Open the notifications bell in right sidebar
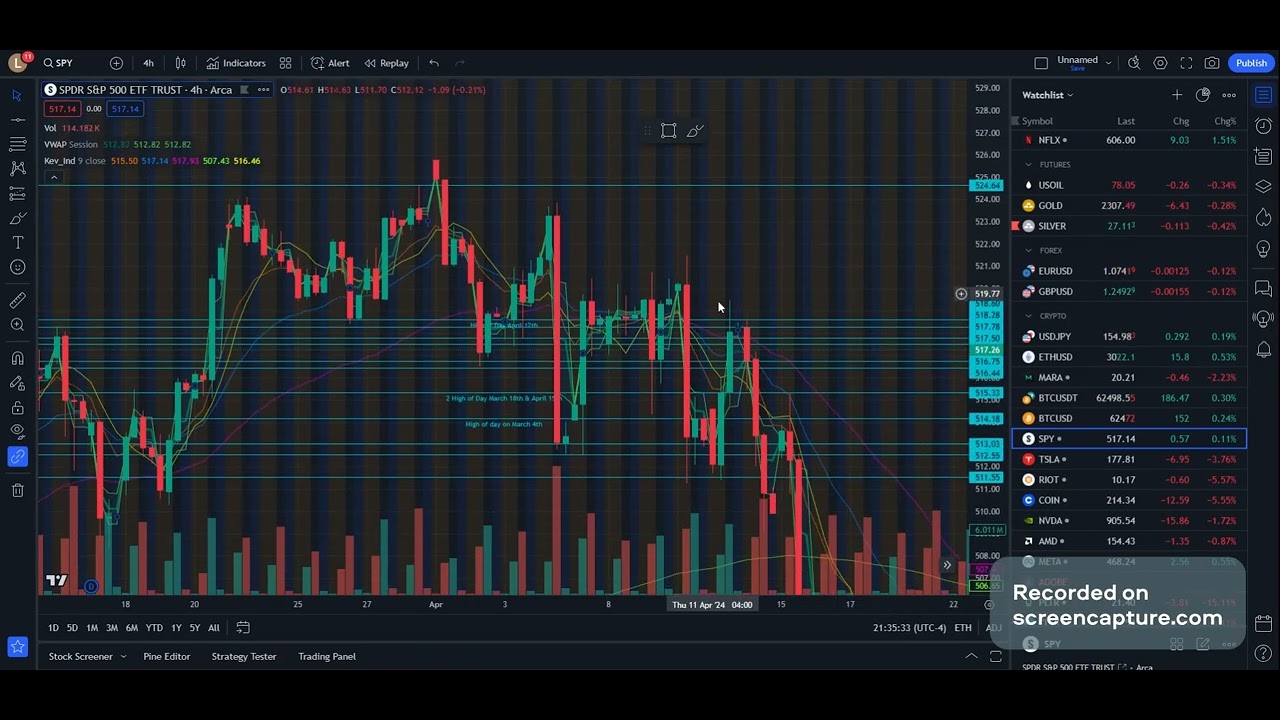Screen dimensions: 1280x720 point(1264,349)
